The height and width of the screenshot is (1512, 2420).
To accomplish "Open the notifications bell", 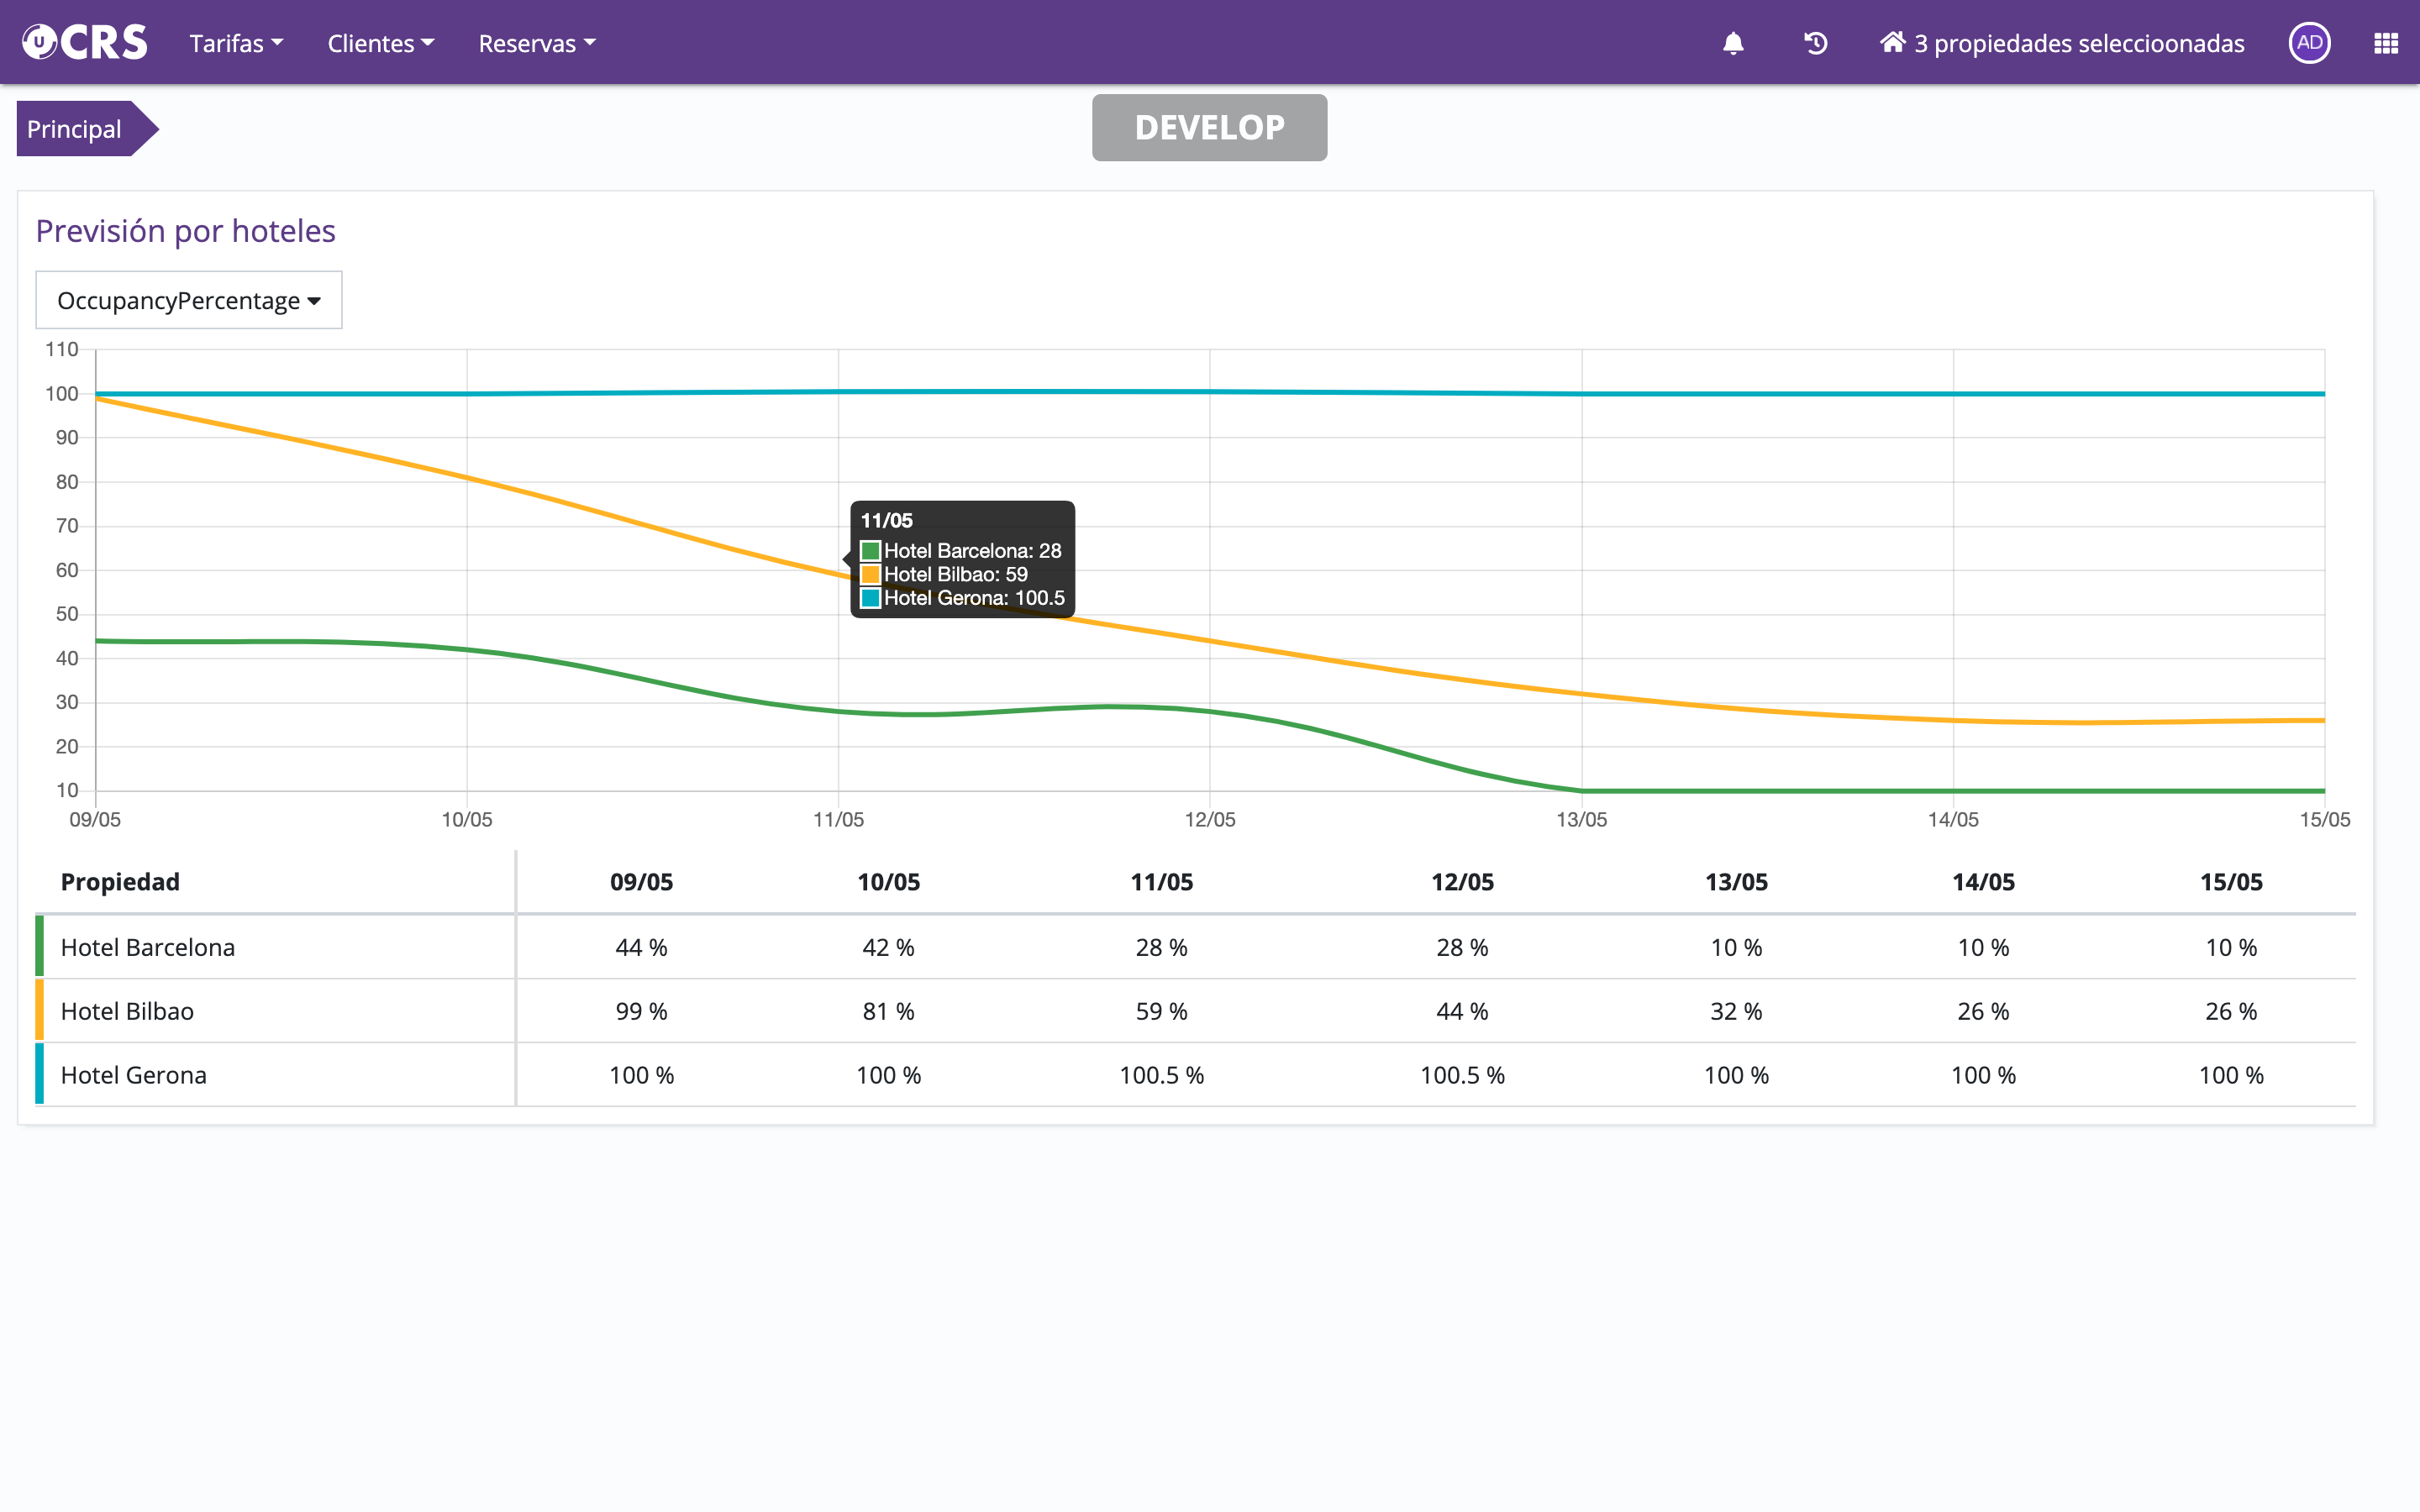I will [x=1733, y=43].
